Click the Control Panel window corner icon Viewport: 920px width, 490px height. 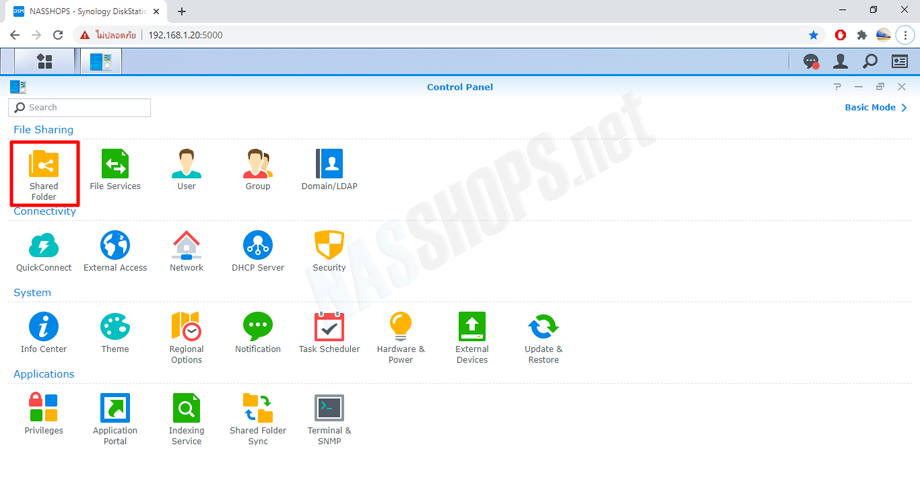point(18,87)
